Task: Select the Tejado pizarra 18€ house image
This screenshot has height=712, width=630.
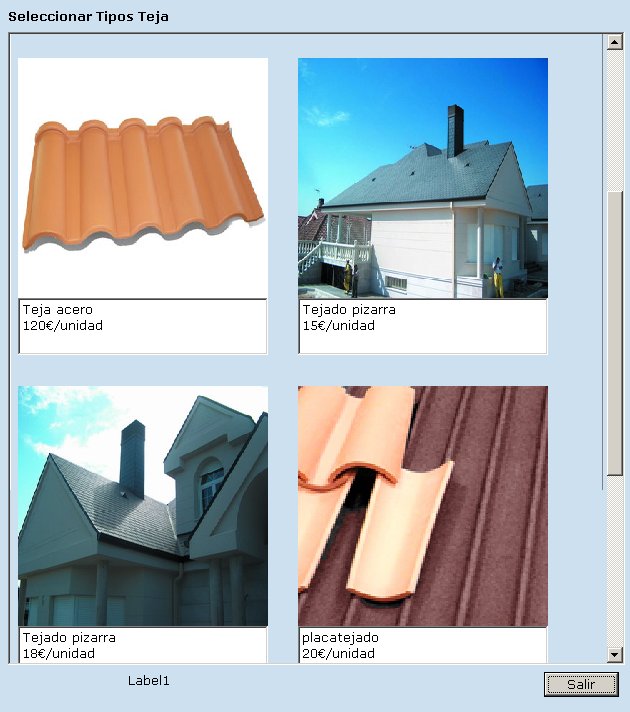Action: 143,506
